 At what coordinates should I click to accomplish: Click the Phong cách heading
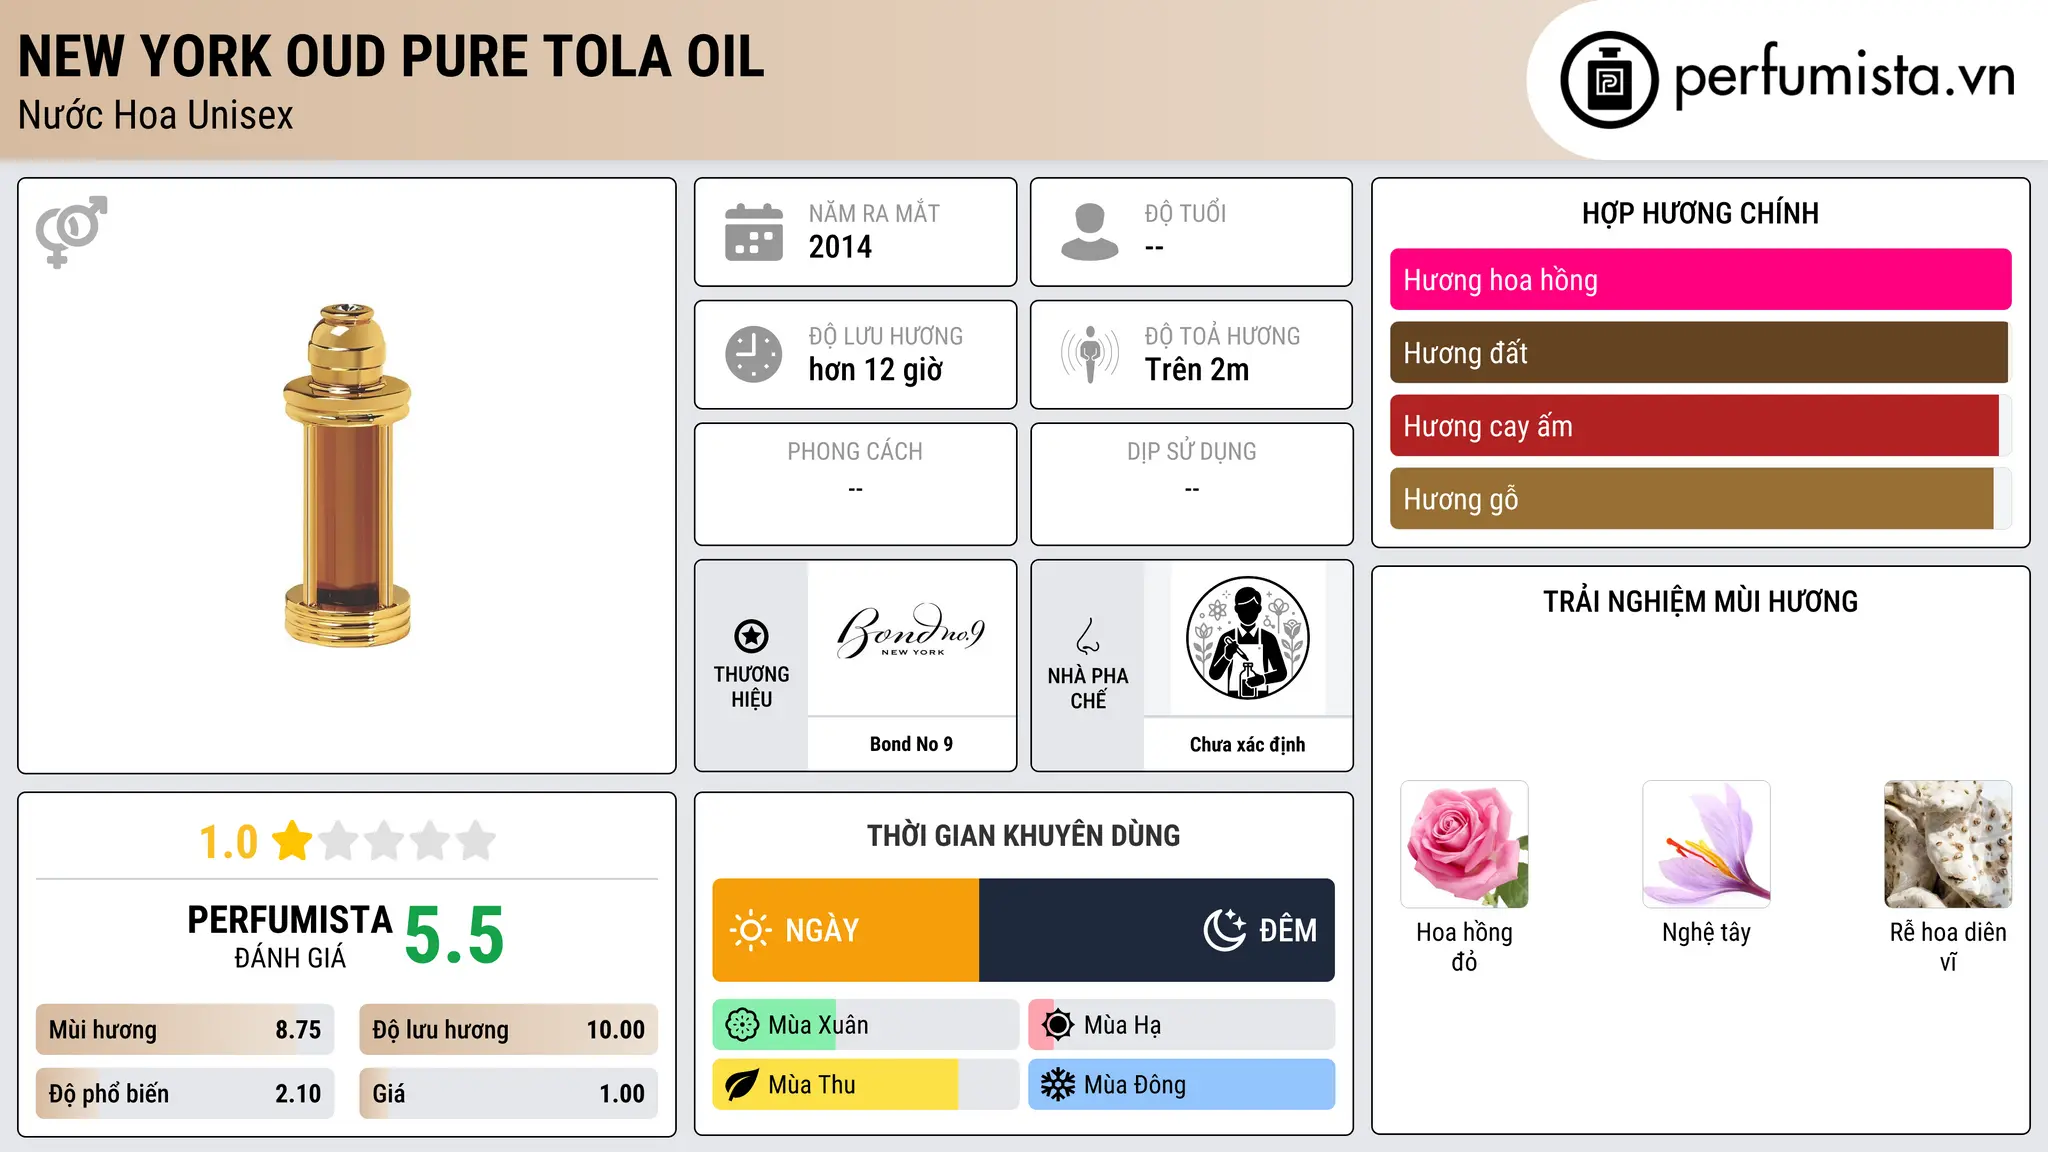(855, 451)
